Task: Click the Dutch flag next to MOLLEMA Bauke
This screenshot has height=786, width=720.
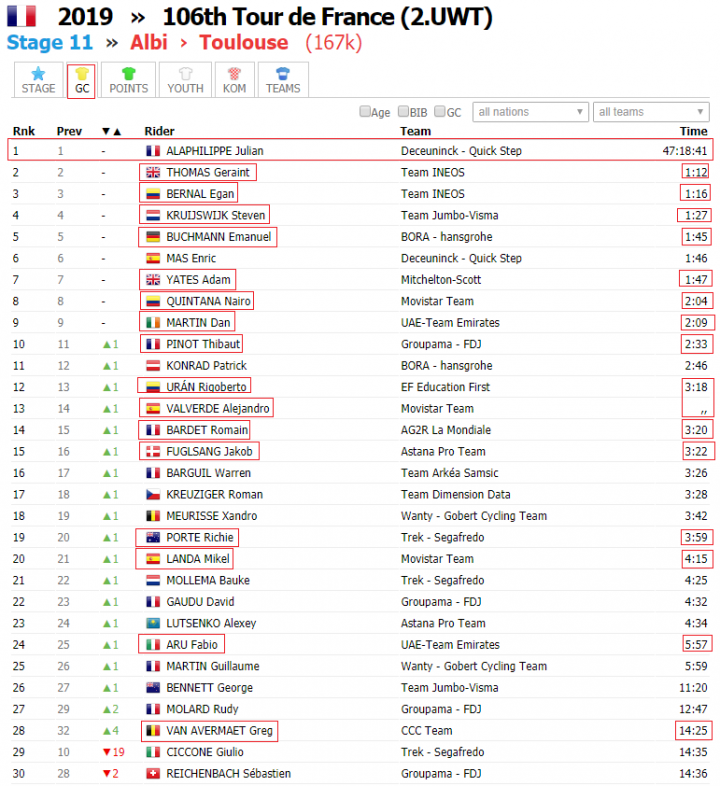Action: tap(153, 580)
